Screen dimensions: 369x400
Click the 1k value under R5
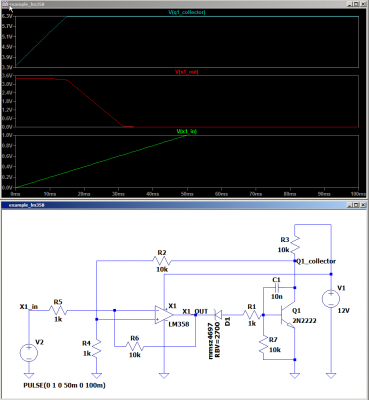[x=58, y=319]
